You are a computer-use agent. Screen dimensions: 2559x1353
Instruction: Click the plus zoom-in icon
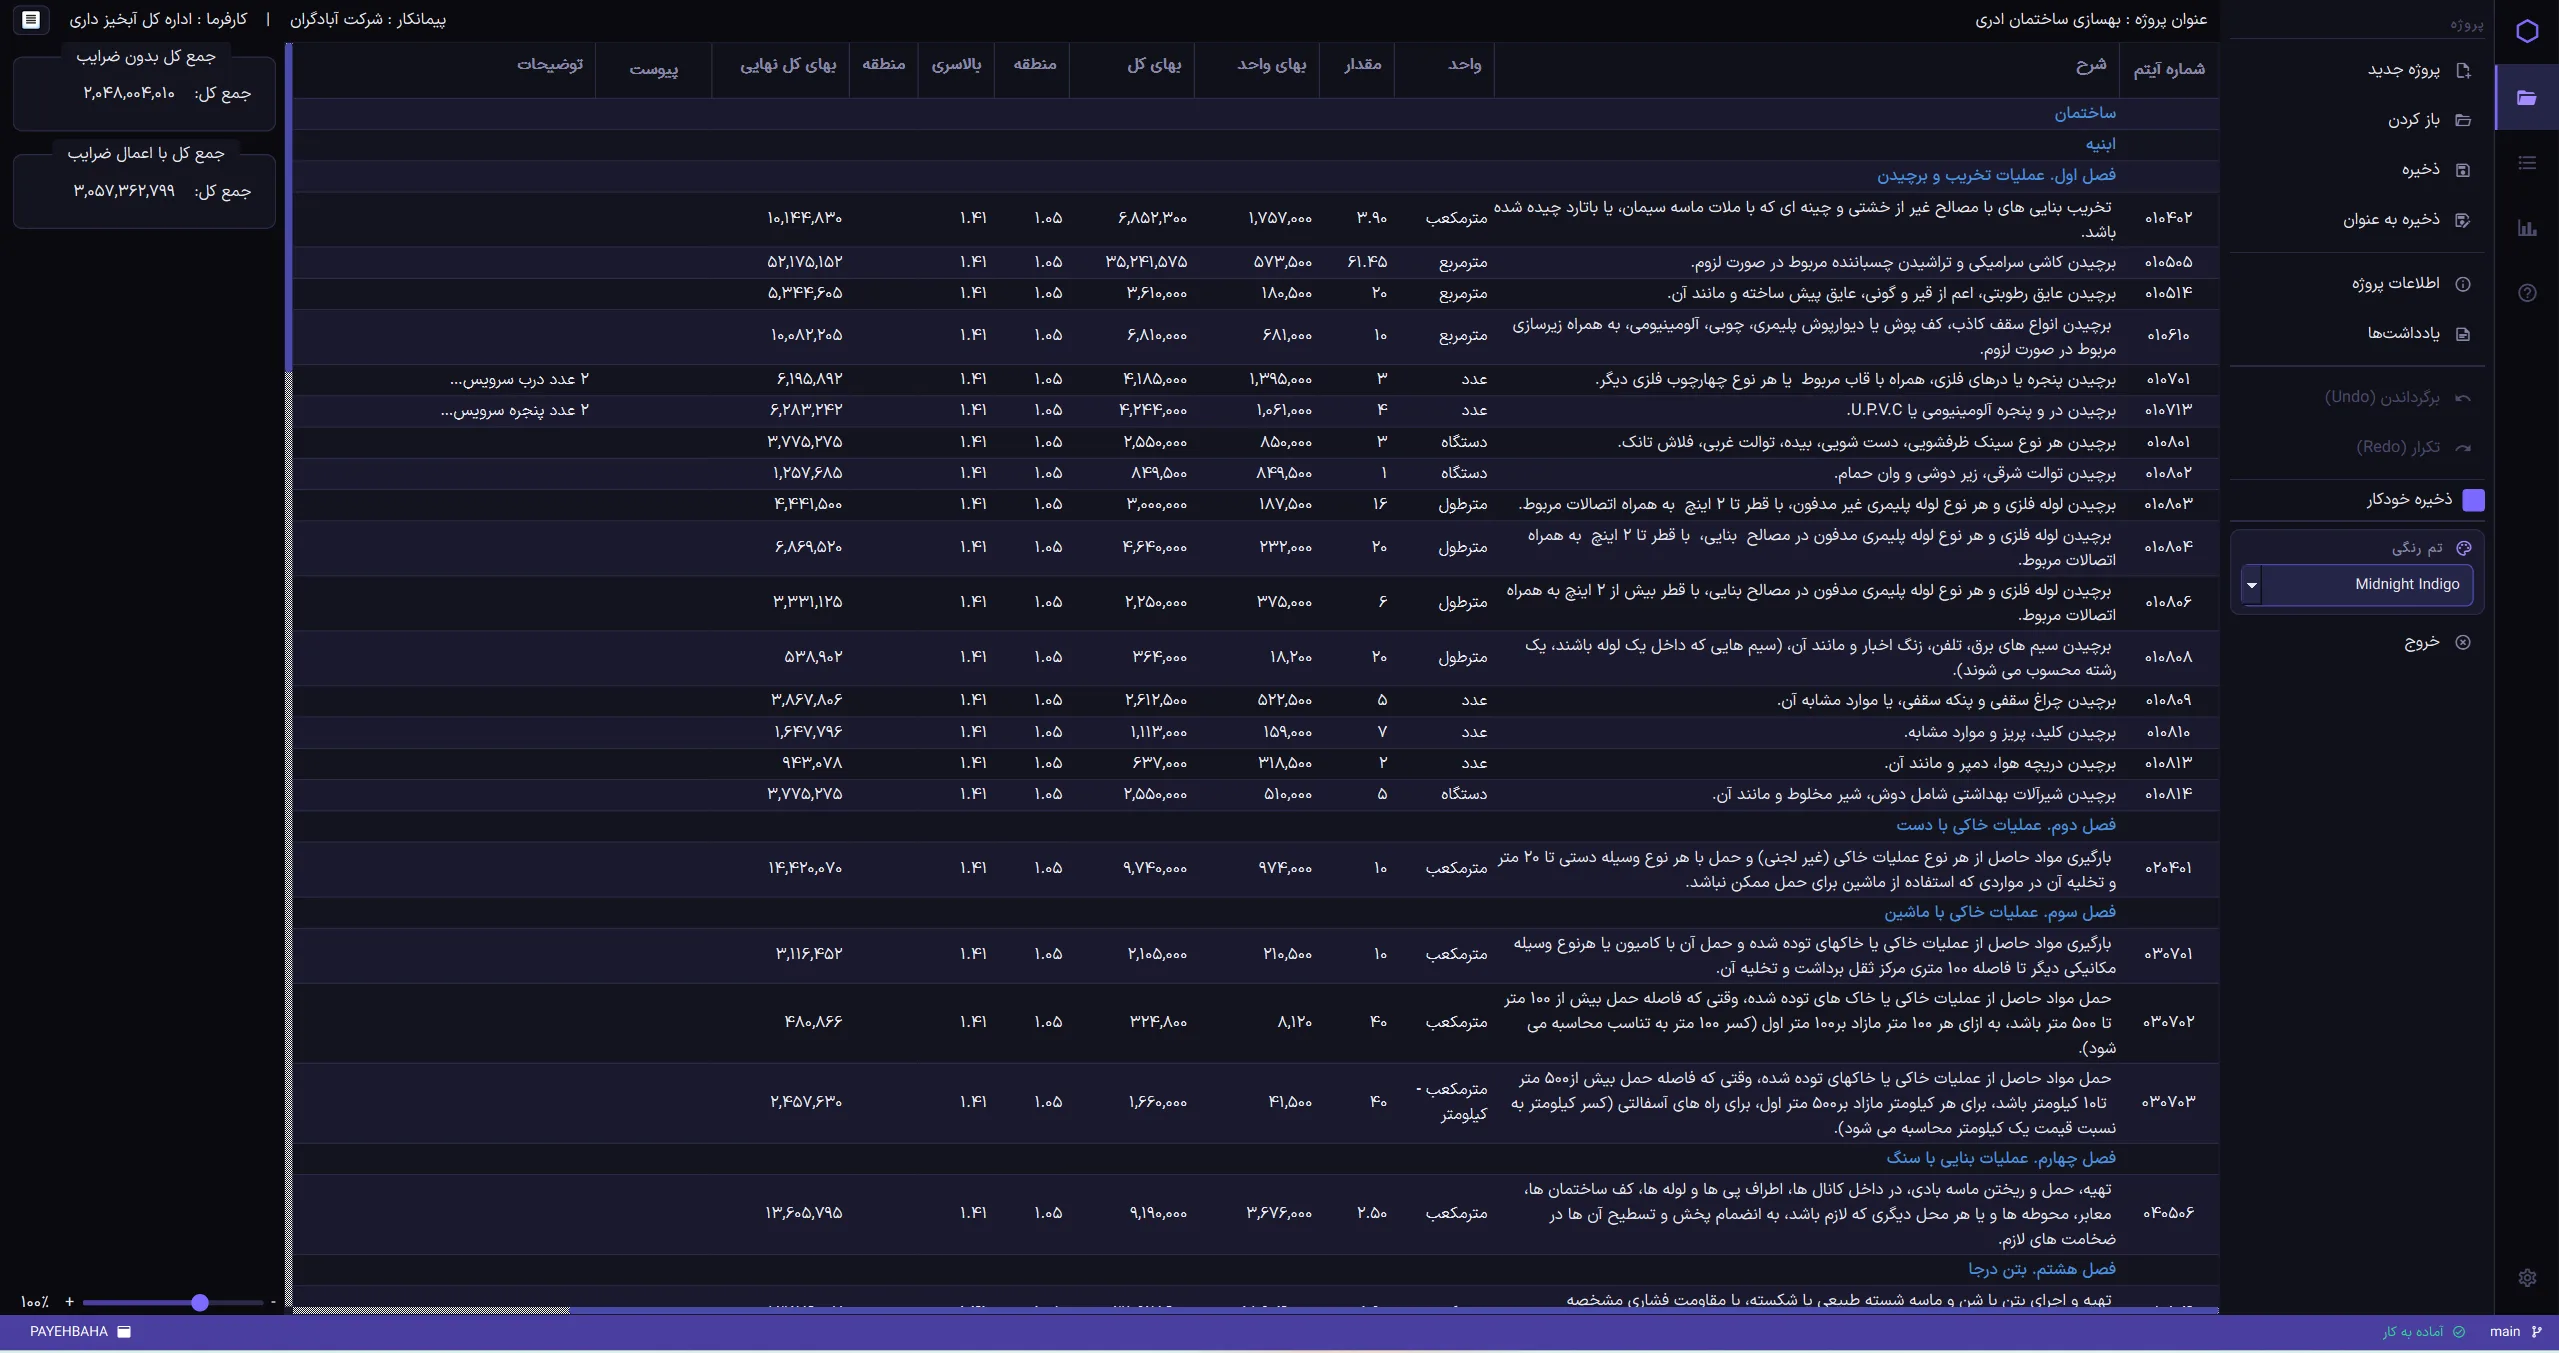[x=69, y=1302]
